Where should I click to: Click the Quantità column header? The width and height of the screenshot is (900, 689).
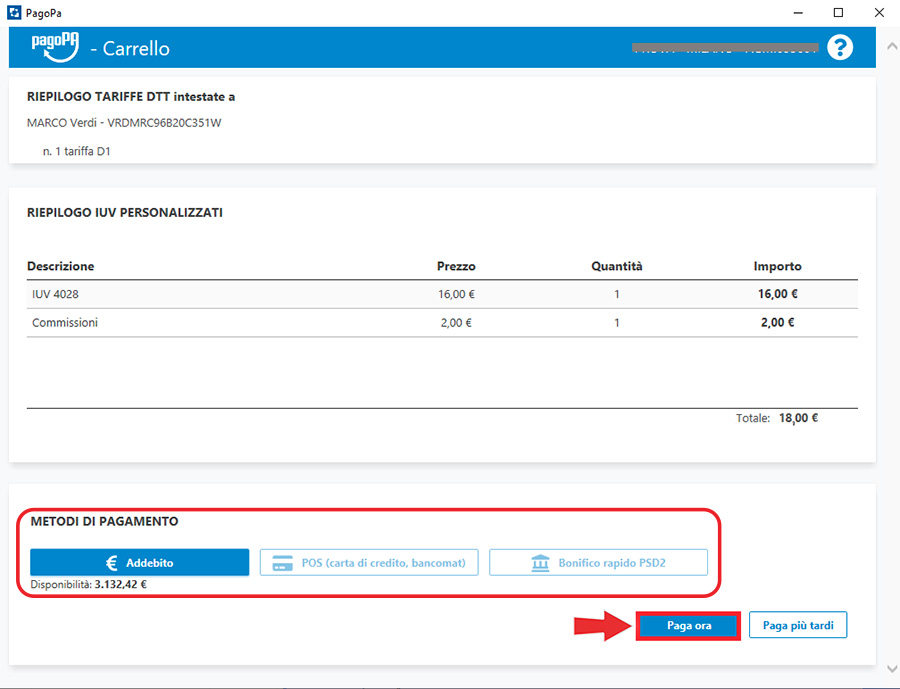pos(616,266)
